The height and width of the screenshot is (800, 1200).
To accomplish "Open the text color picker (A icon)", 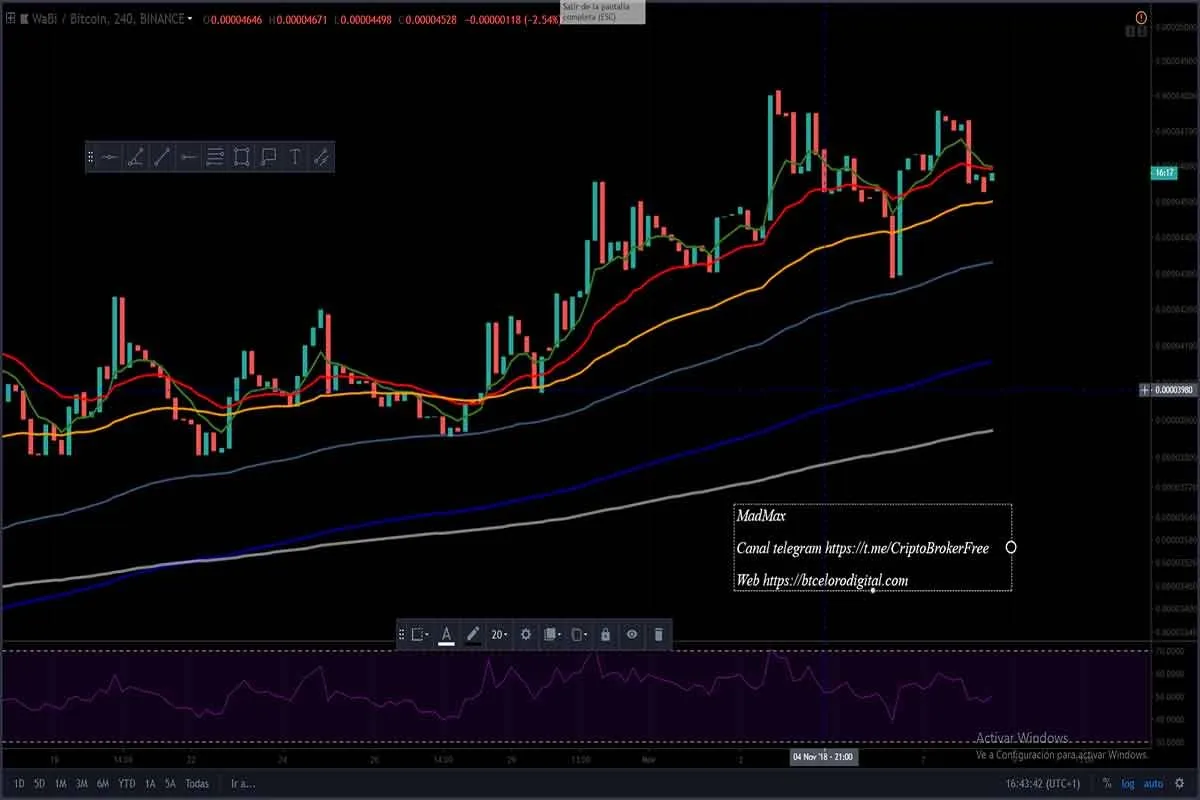I will 446,634.
